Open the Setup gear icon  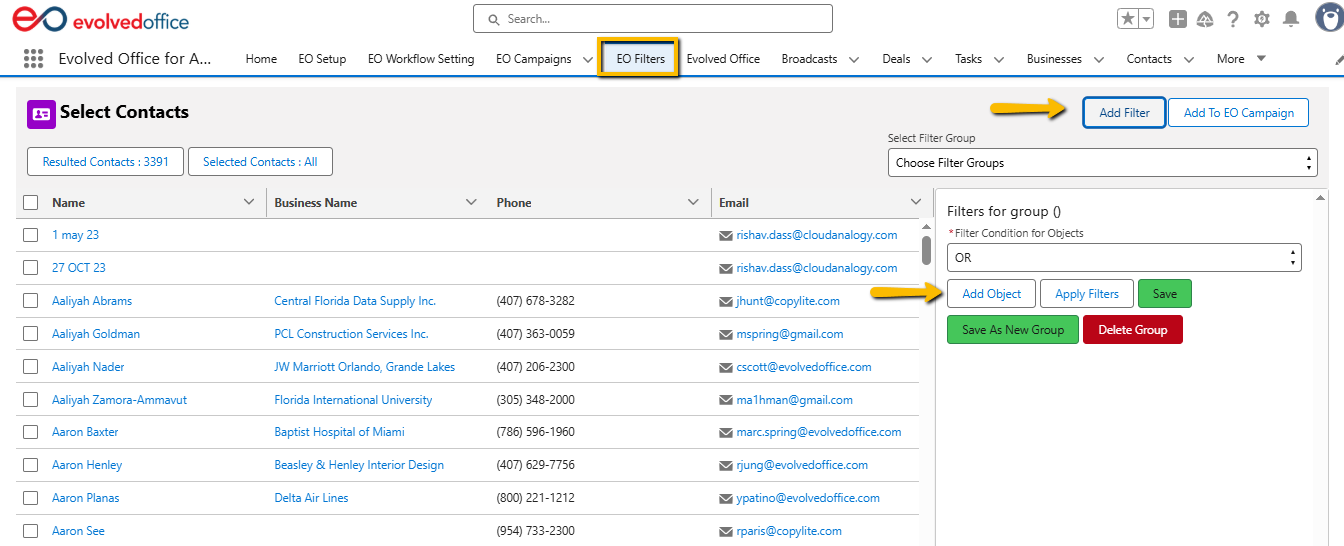(1261, 19)
